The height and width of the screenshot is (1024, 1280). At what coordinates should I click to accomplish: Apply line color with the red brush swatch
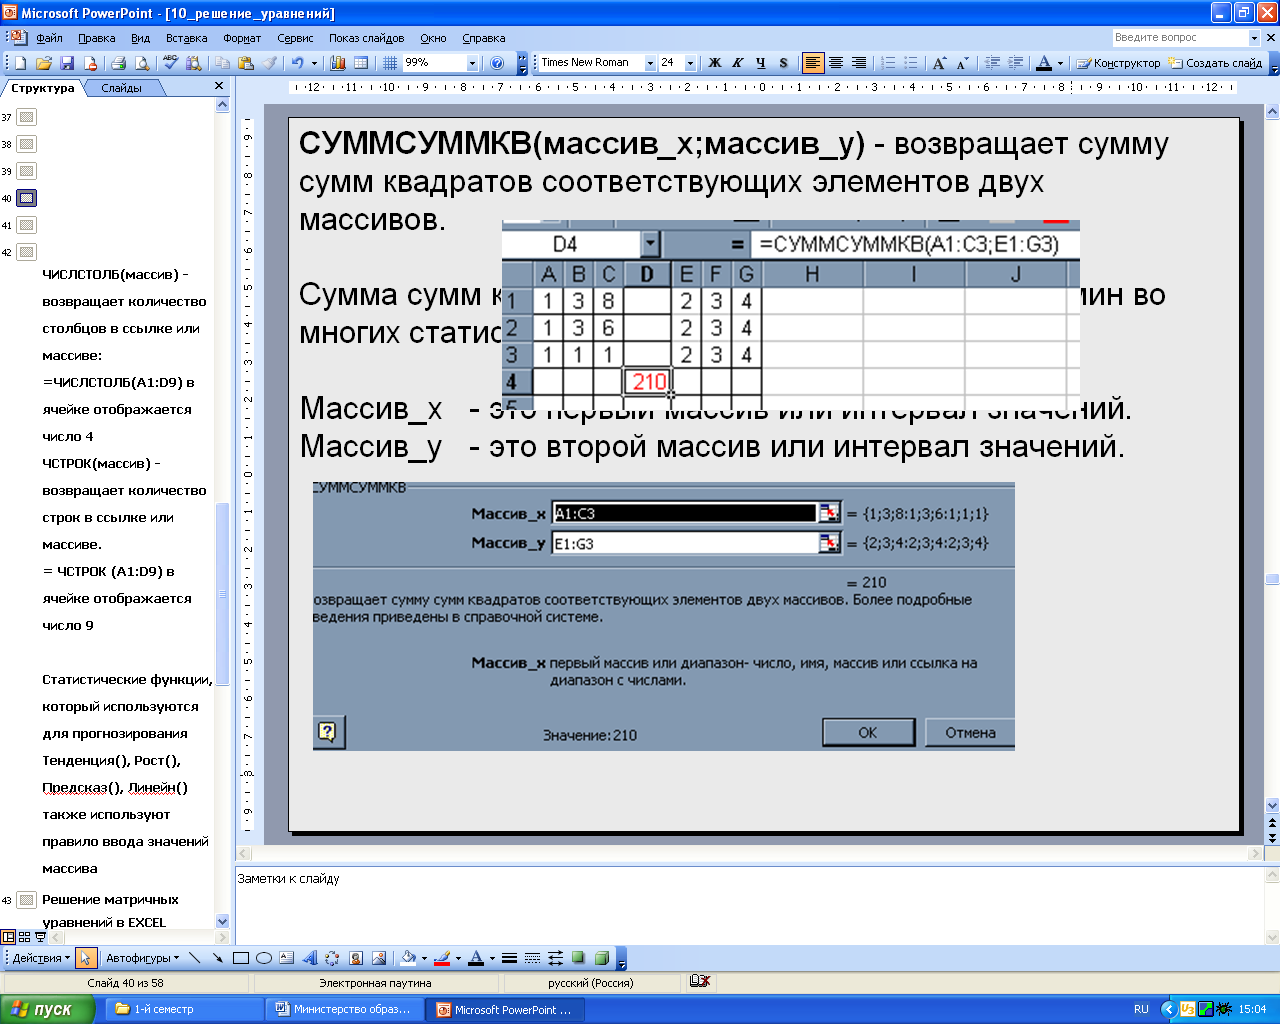pos(442,958)
